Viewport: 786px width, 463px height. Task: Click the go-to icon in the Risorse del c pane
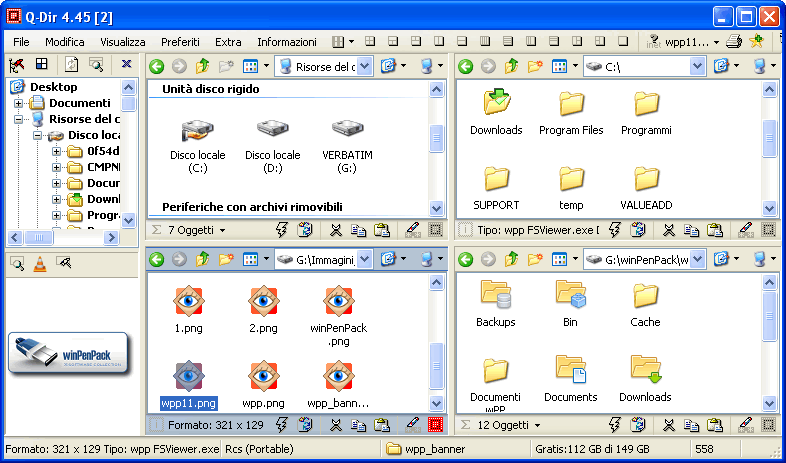387,66
